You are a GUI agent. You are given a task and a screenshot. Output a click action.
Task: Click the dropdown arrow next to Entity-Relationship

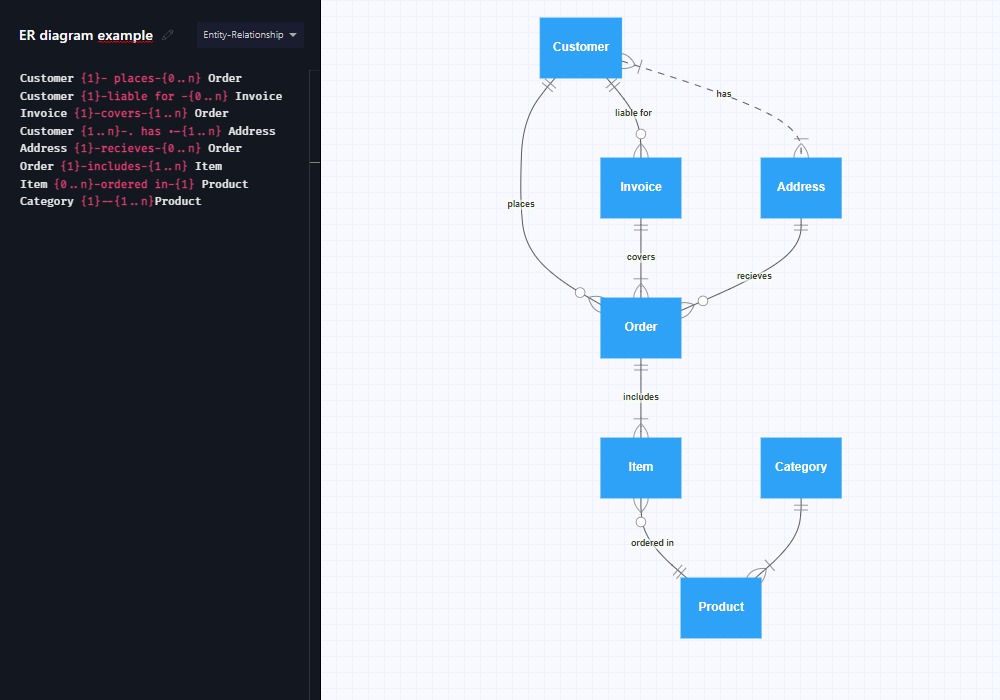(293, 35)
